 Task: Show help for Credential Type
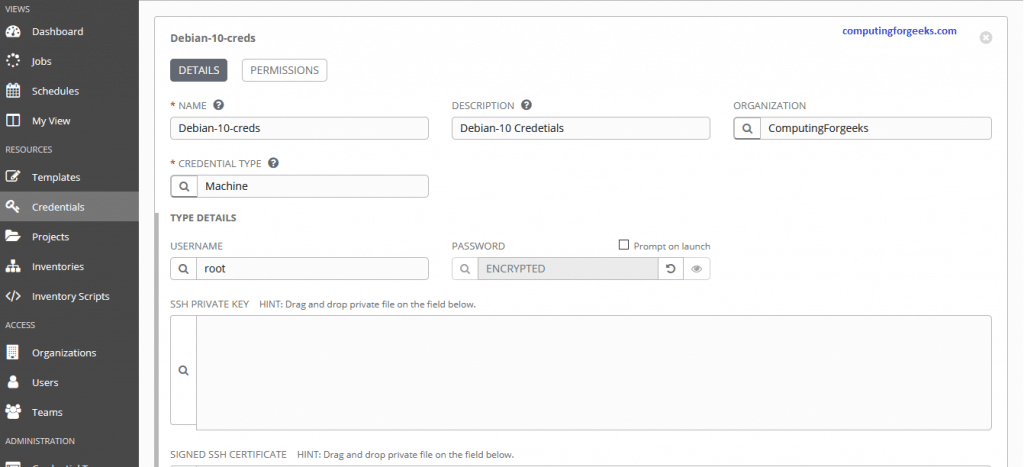point(274,163)
